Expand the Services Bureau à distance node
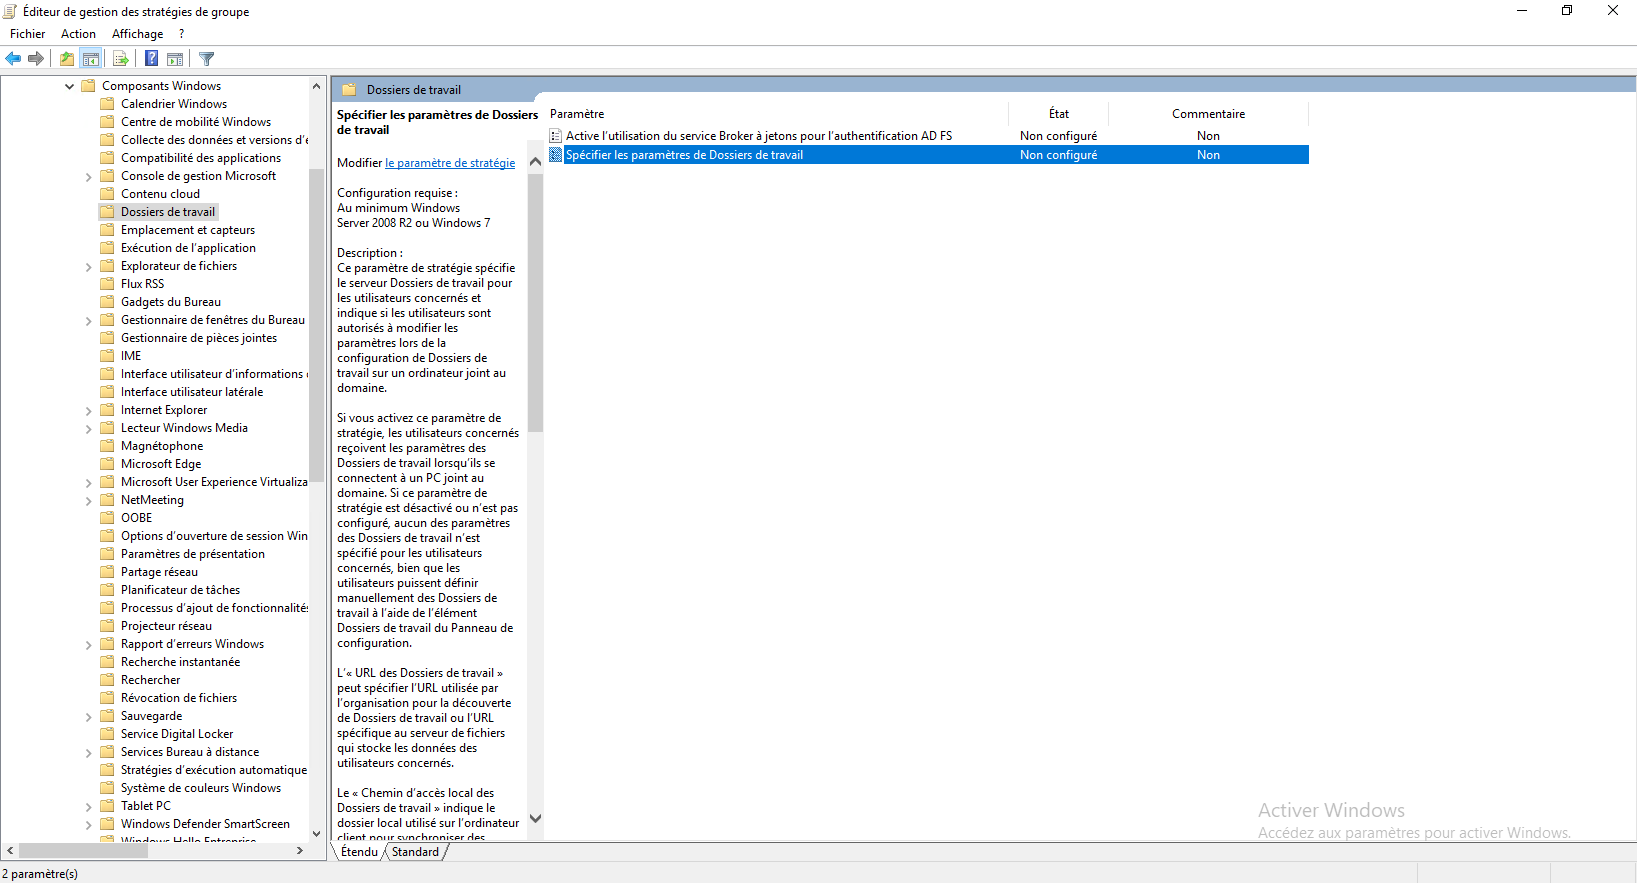1637x883 pixels. [x=88, y=752]
